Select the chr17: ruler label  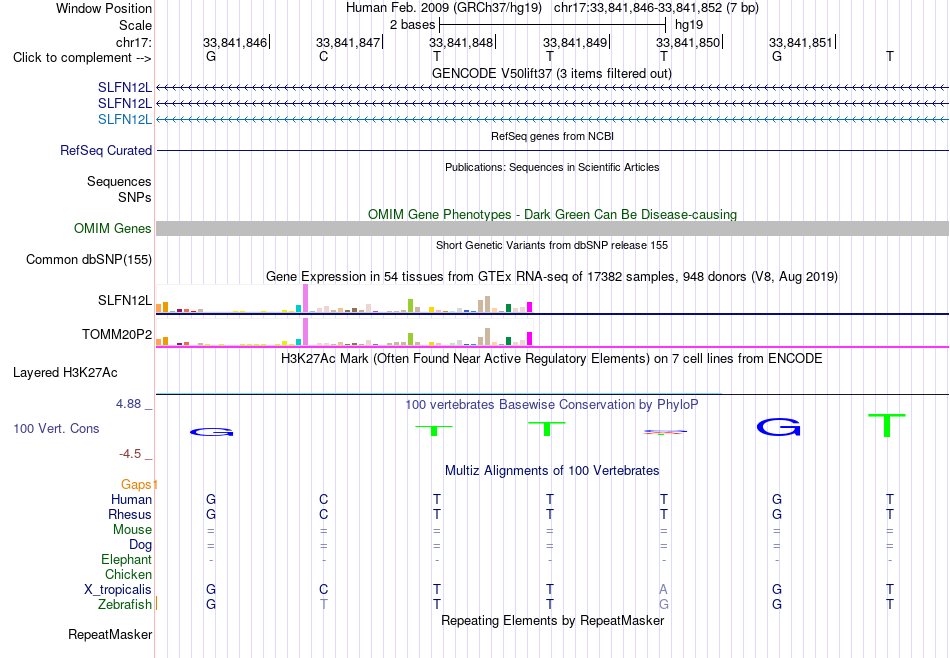point(133,42)
